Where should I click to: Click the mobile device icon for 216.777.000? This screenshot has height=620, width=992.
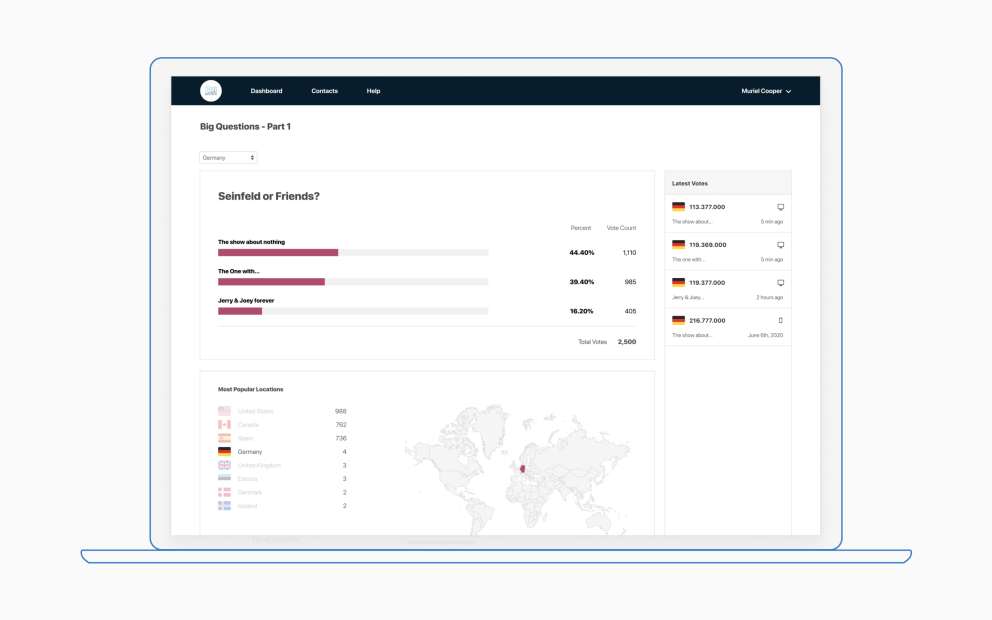(781, 320)
